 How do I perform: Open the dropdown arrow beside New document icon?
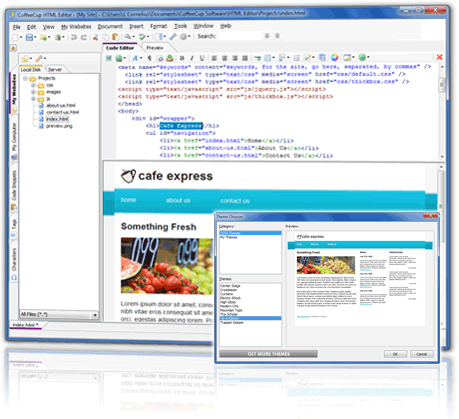coord(21,37)
